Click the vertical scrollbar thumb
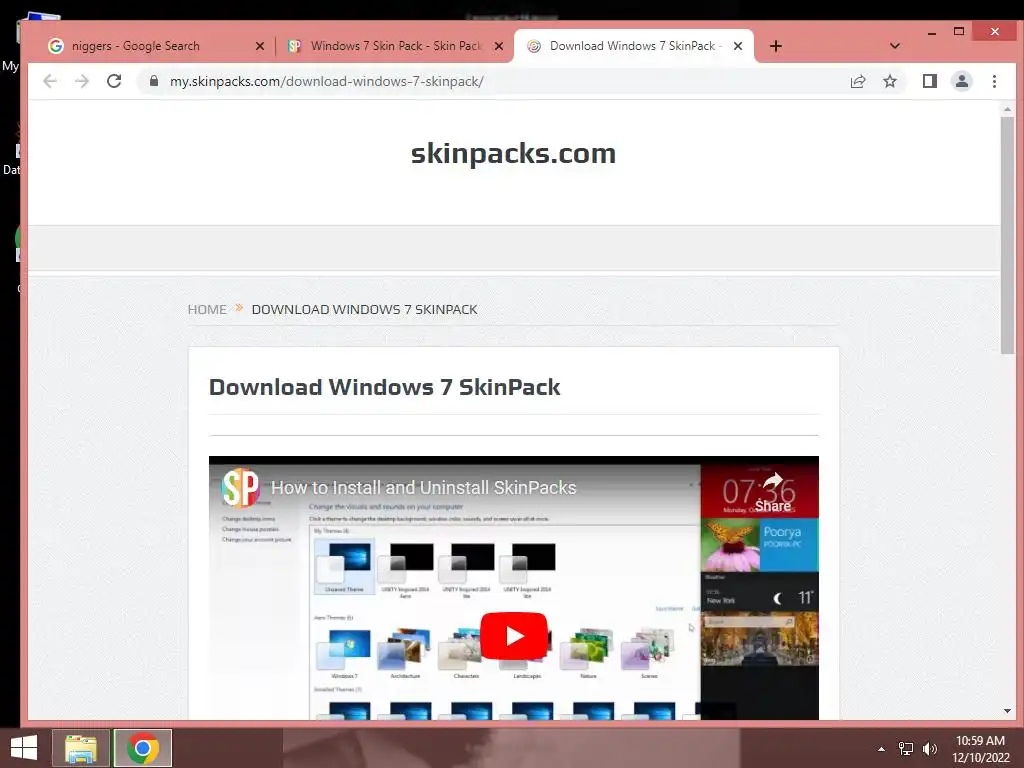Screen dimensions: 1024x768 pos(1007,235)
